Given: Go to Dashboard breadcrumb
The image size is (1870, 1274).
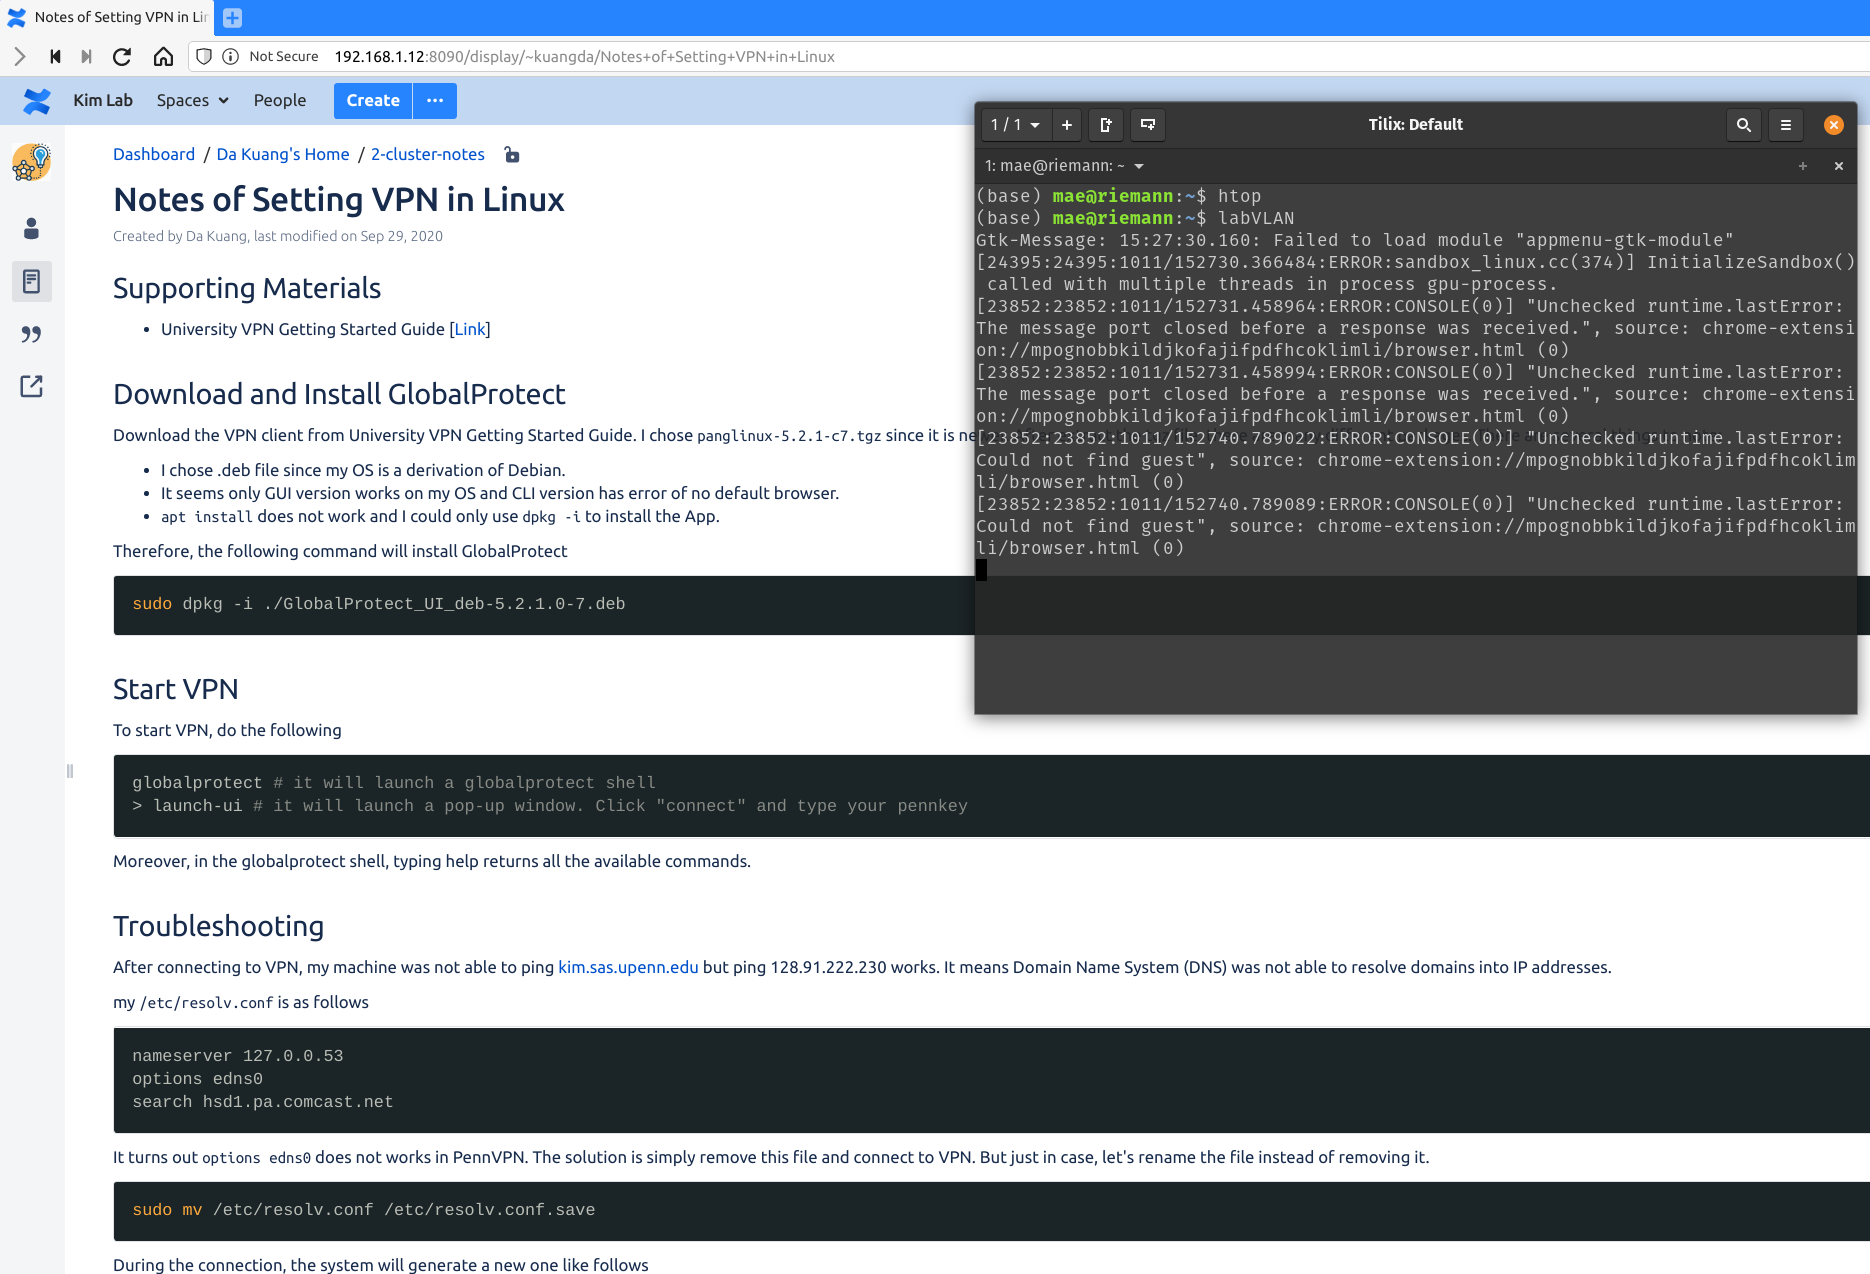Looking at the screenshot, I should [x=154, y=154].
